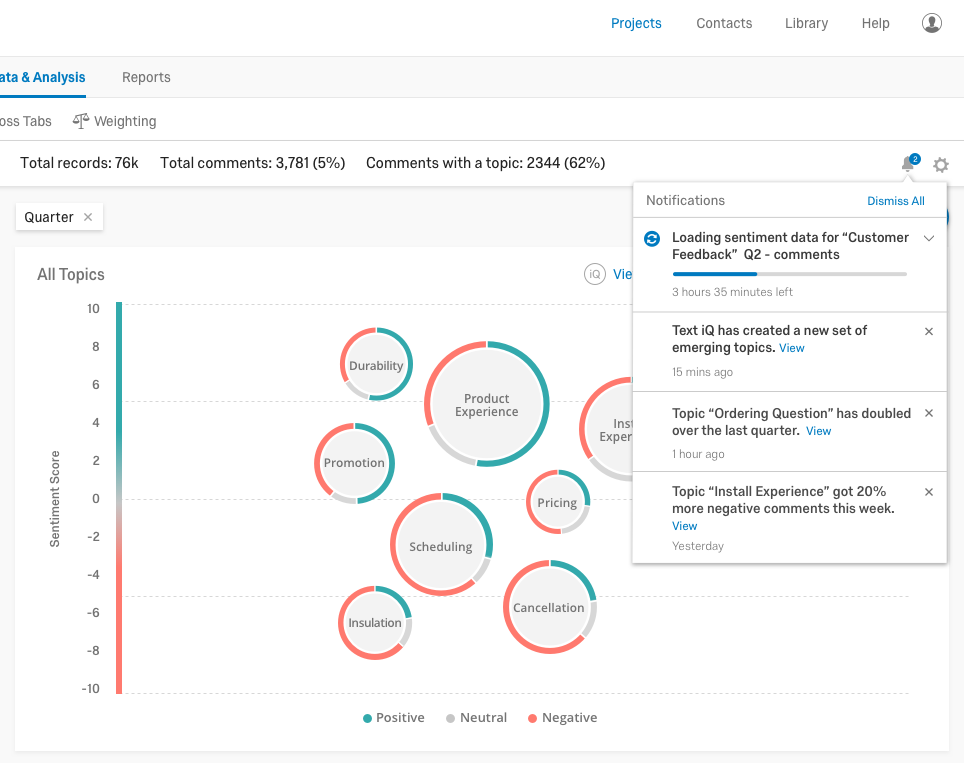Dismiss the Ordering Question notification
The width and height of the screenshot is (964, 763).
pyautogui.click(x=929, y=413)
